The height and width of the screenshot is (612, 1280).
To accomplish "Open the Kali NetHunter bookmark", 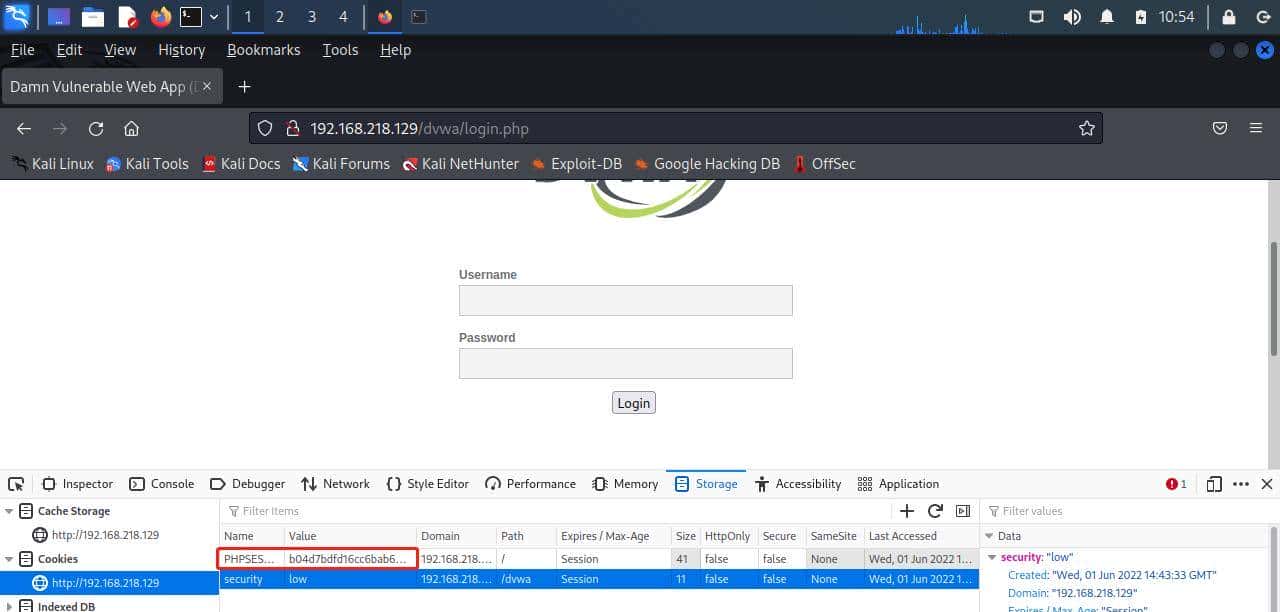I will click(x=460, y=164).
